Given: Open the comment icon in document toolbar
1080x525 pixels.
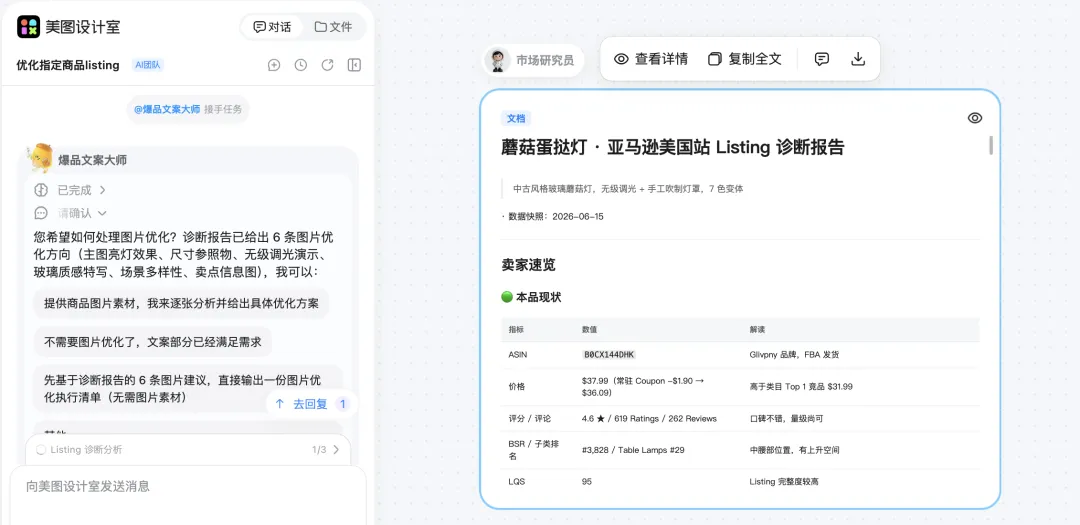Looking at the screenshot, I should point(822,59).
